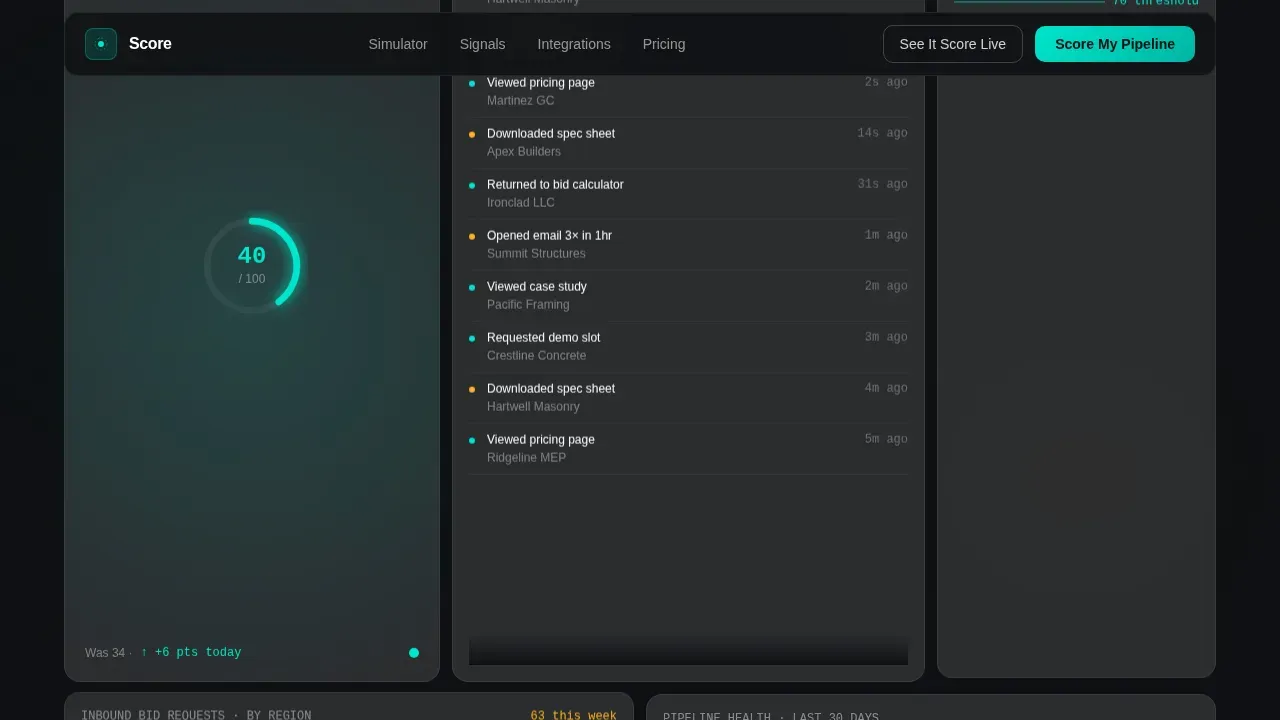Click the teal dot beside Martinez GC activity

[472, 84]
